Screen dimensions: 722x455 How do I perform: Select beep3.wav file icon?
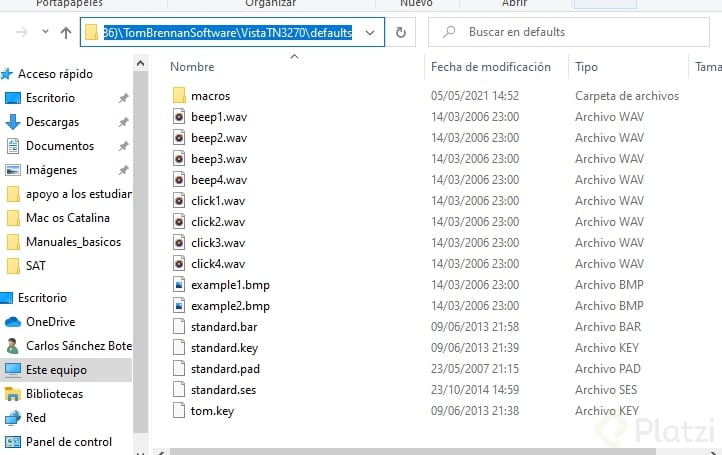pos(179,159)
